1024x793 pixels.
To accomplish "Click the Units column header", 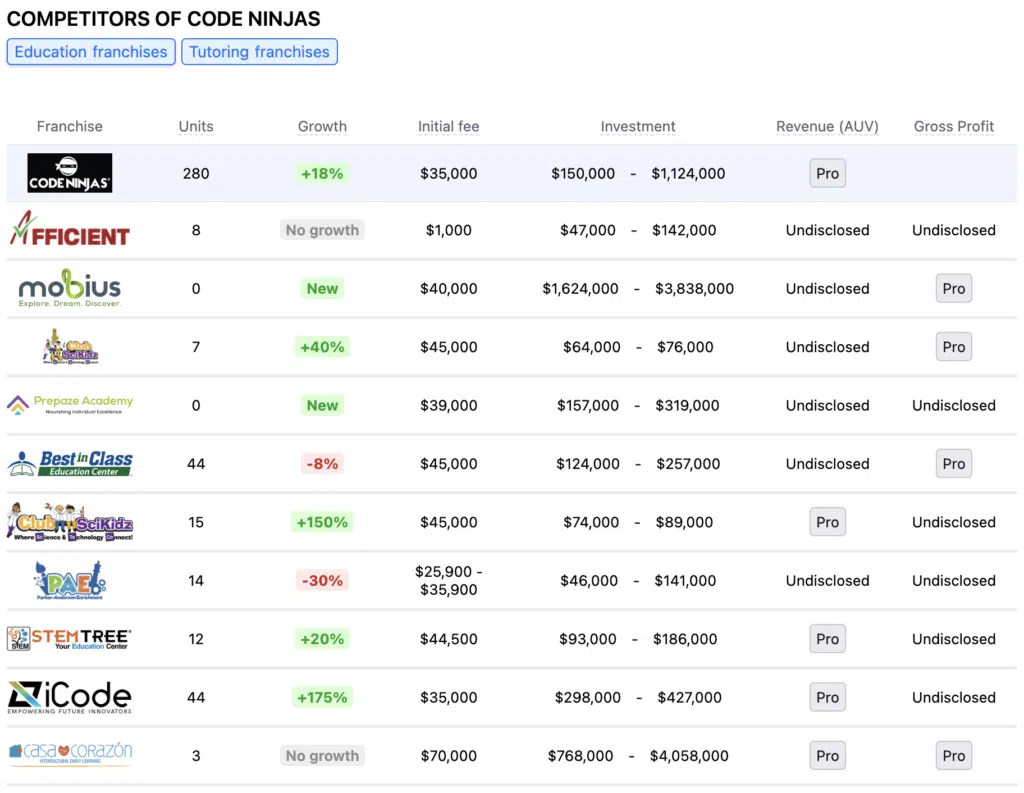I will (x=196, y=126).
